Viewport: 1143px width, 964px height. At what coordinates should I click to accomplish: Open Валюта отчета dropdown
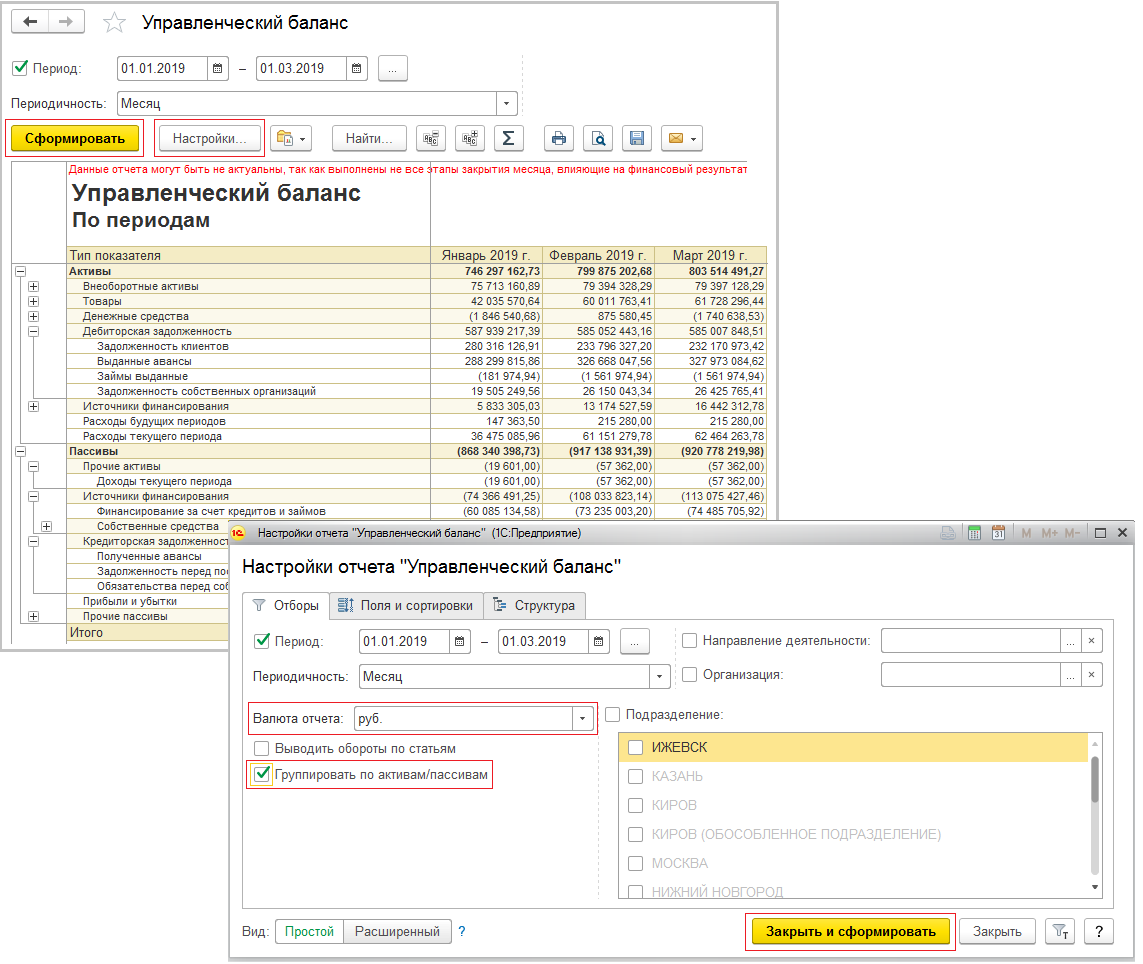point(581,718)
